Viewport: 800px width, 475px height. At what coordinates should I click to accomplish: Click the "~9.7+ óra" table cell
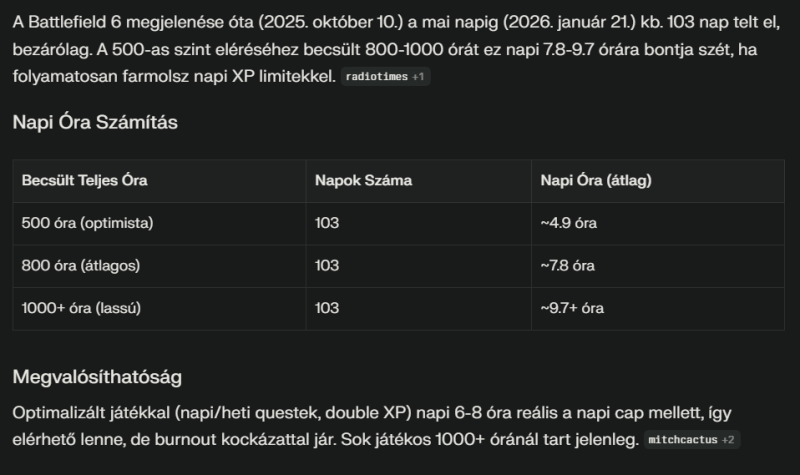click(572, 308)
